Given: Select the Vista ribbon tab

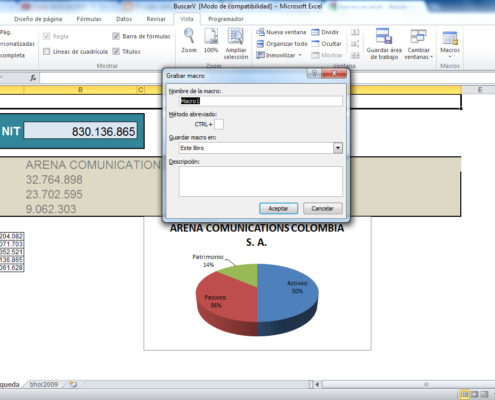Looking at the screenshot, I should pos(187,19).
